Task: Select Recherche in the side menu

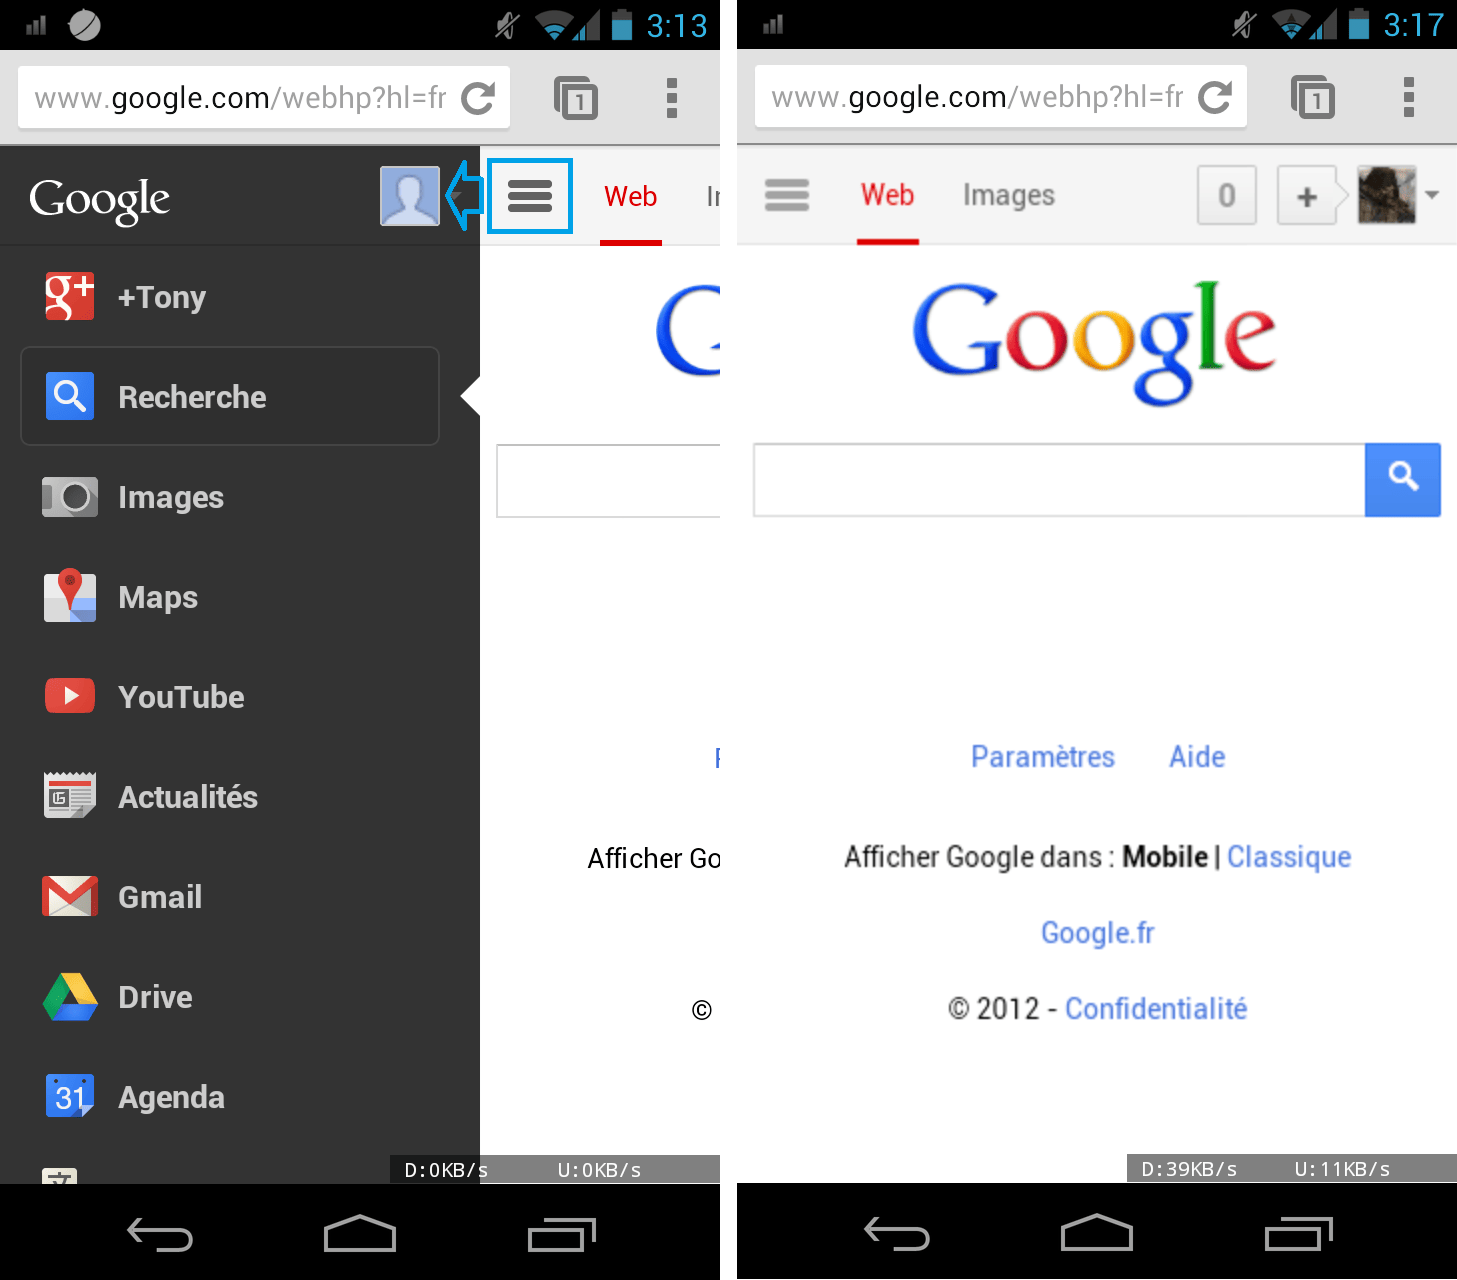Action: (x=230, y=396)
